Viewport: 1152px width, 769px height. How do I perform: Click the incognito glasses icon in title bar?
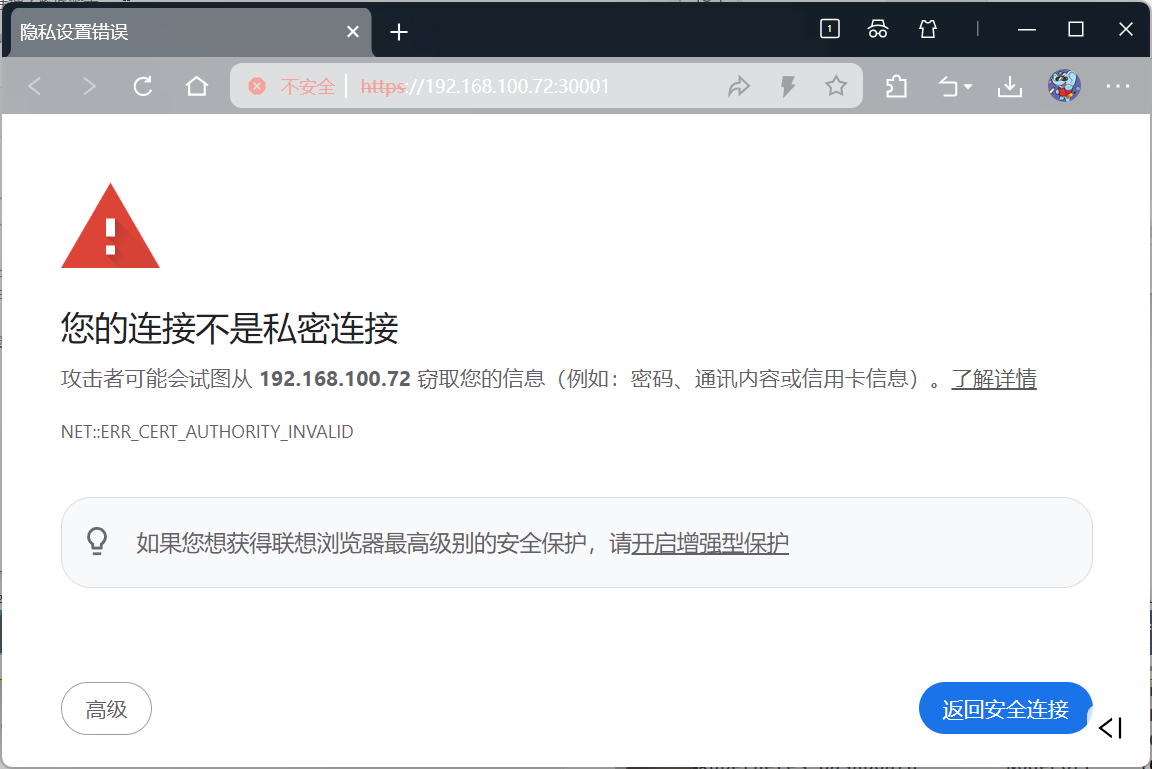coord(878,29)
